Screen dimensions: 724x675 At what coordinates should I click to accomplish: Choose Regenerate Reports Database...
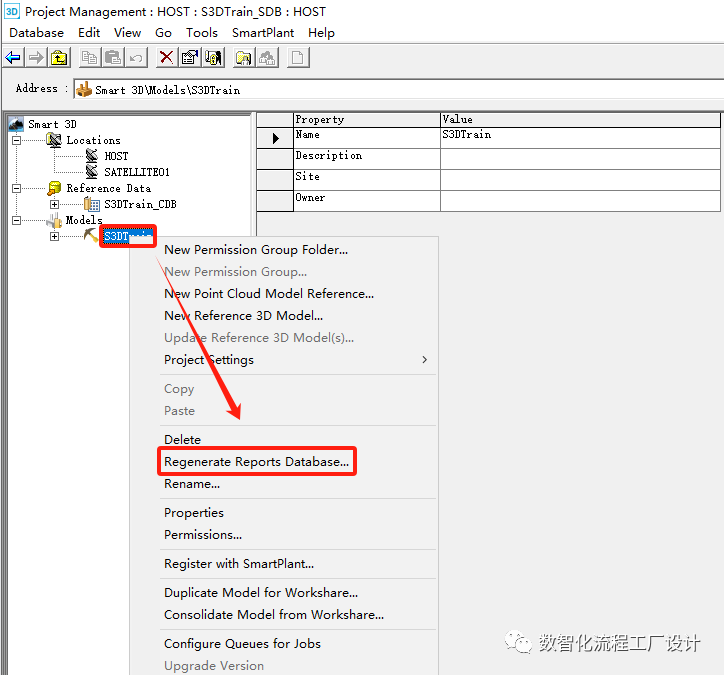click(x=256, y=462)
